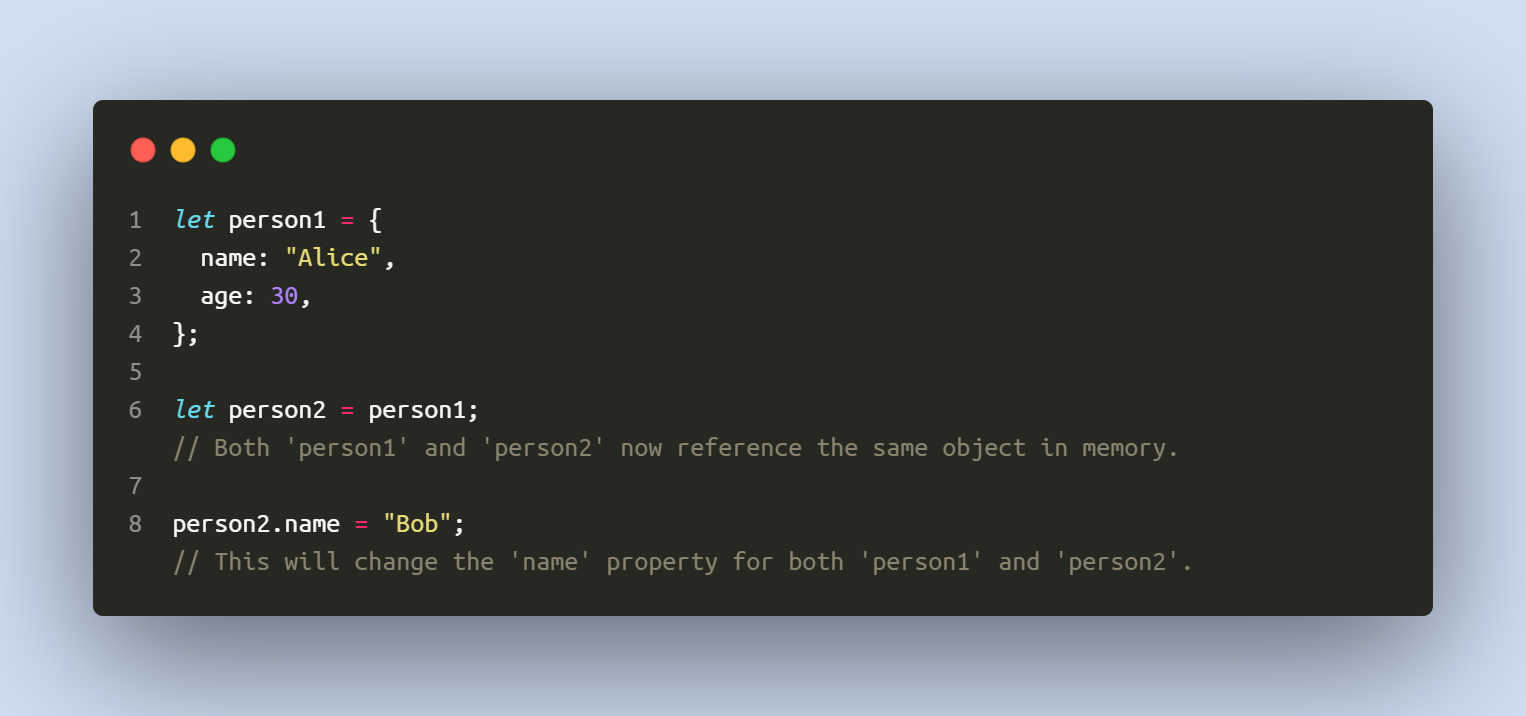This screenshot has width=1526, height=716.
Task: Click the 'age' property key
Action: (221, 298)
